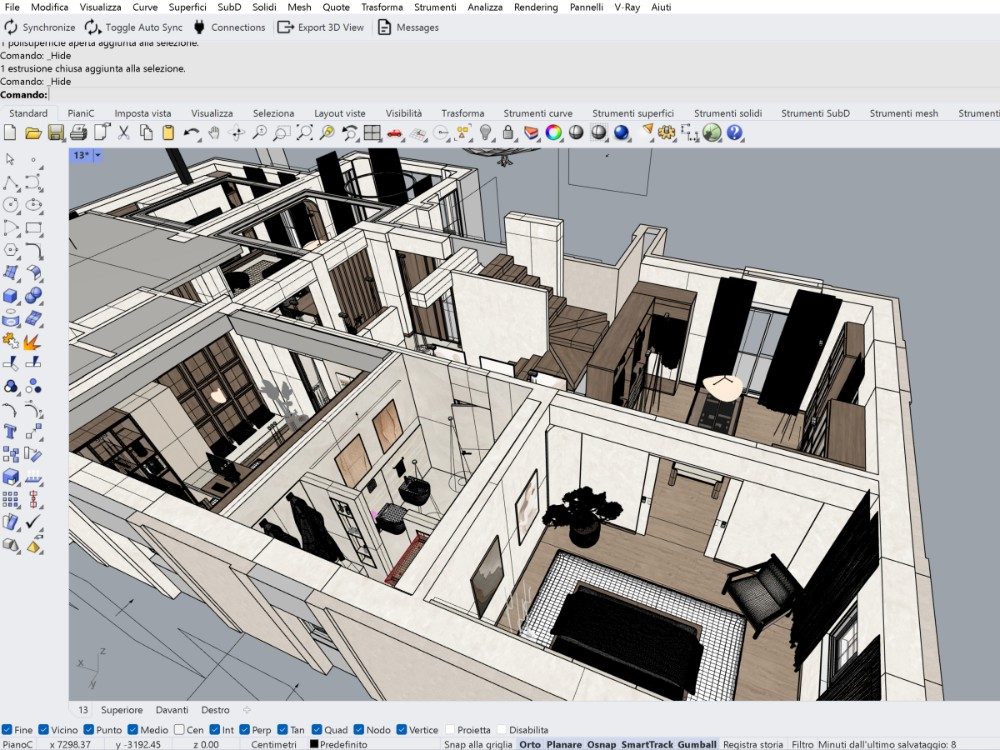Toggle the Vicino osnap checkbox
This screenshot has height=750, width=1000.
43,730
